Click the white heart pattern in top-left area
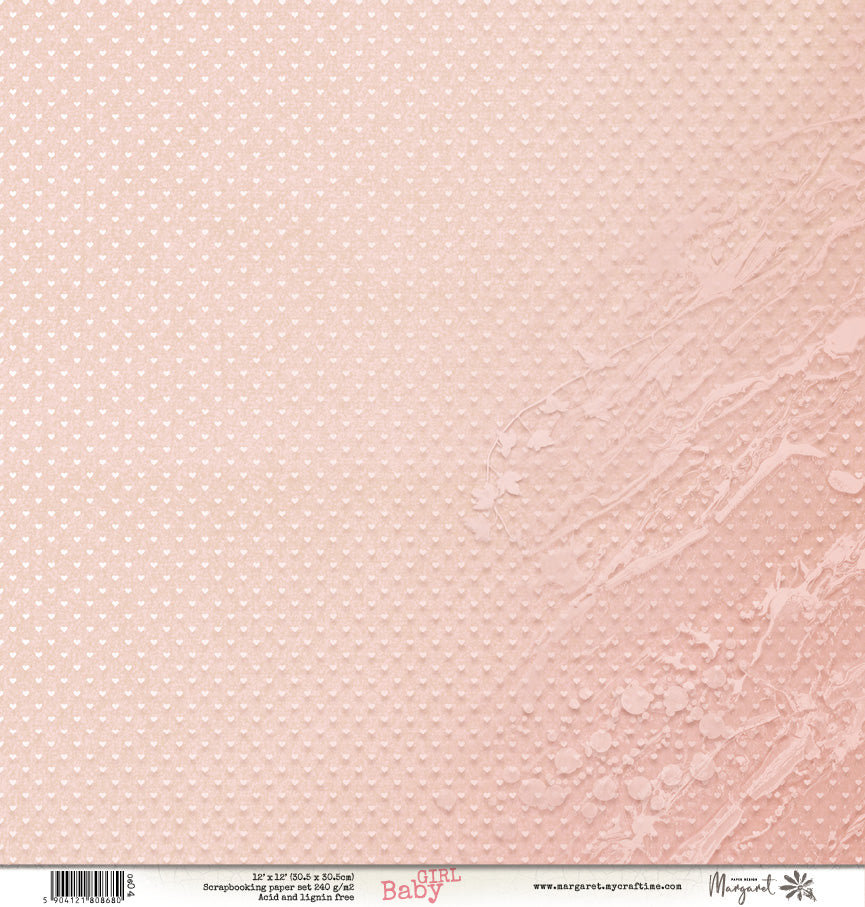This screenshot has height=907, width=865. pyautogui.click(x=120, y=120)
